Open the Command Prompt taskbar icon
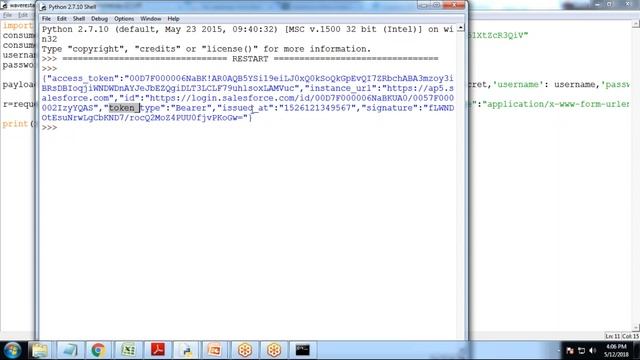The width and height of the screenshot is (640, 360). click(x=302, y=350)
